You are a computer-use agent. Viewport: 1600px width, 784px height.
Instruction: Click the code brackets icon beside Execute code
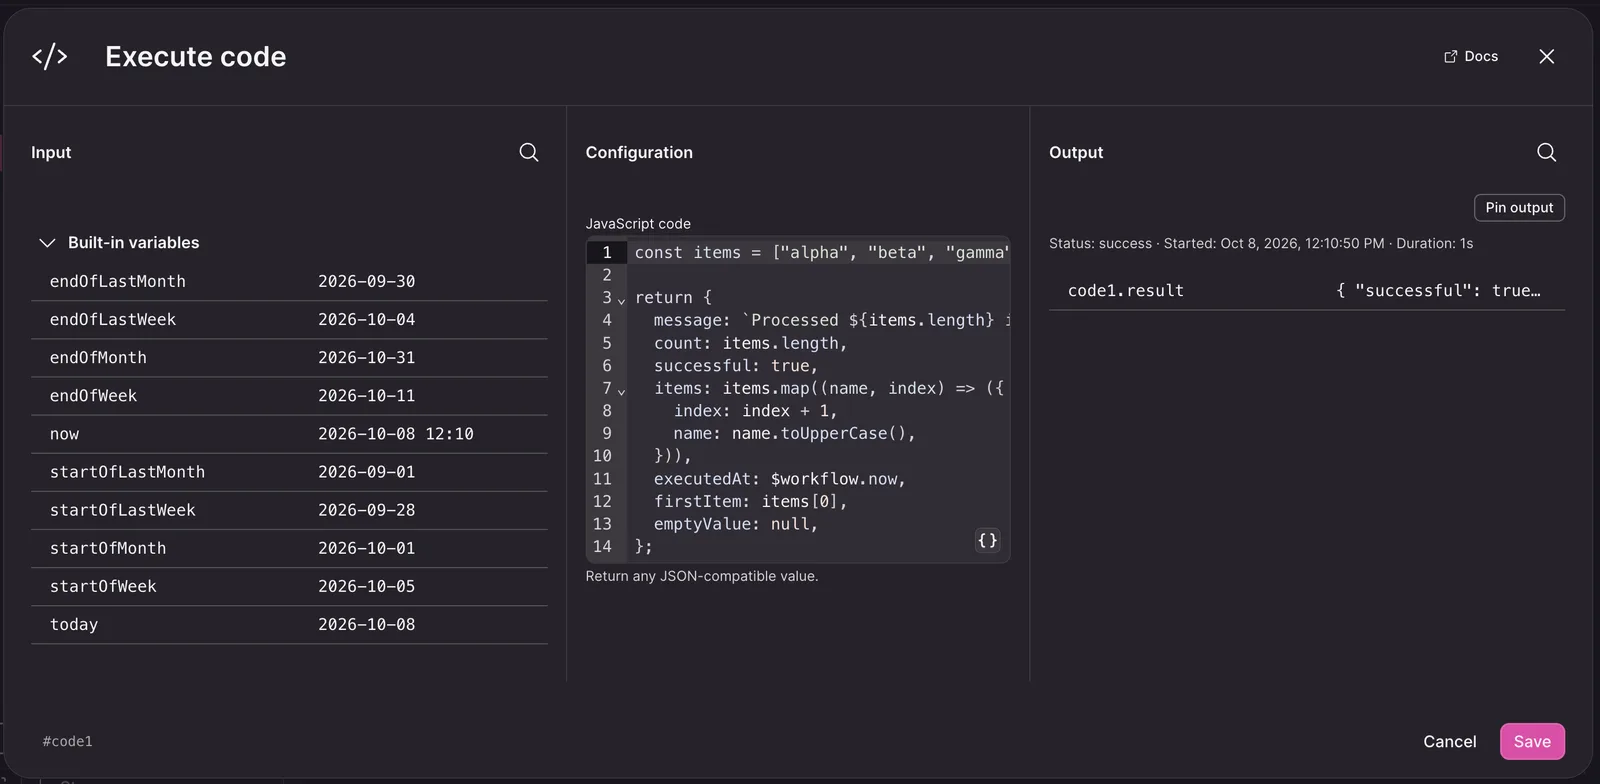coord(49,57)
